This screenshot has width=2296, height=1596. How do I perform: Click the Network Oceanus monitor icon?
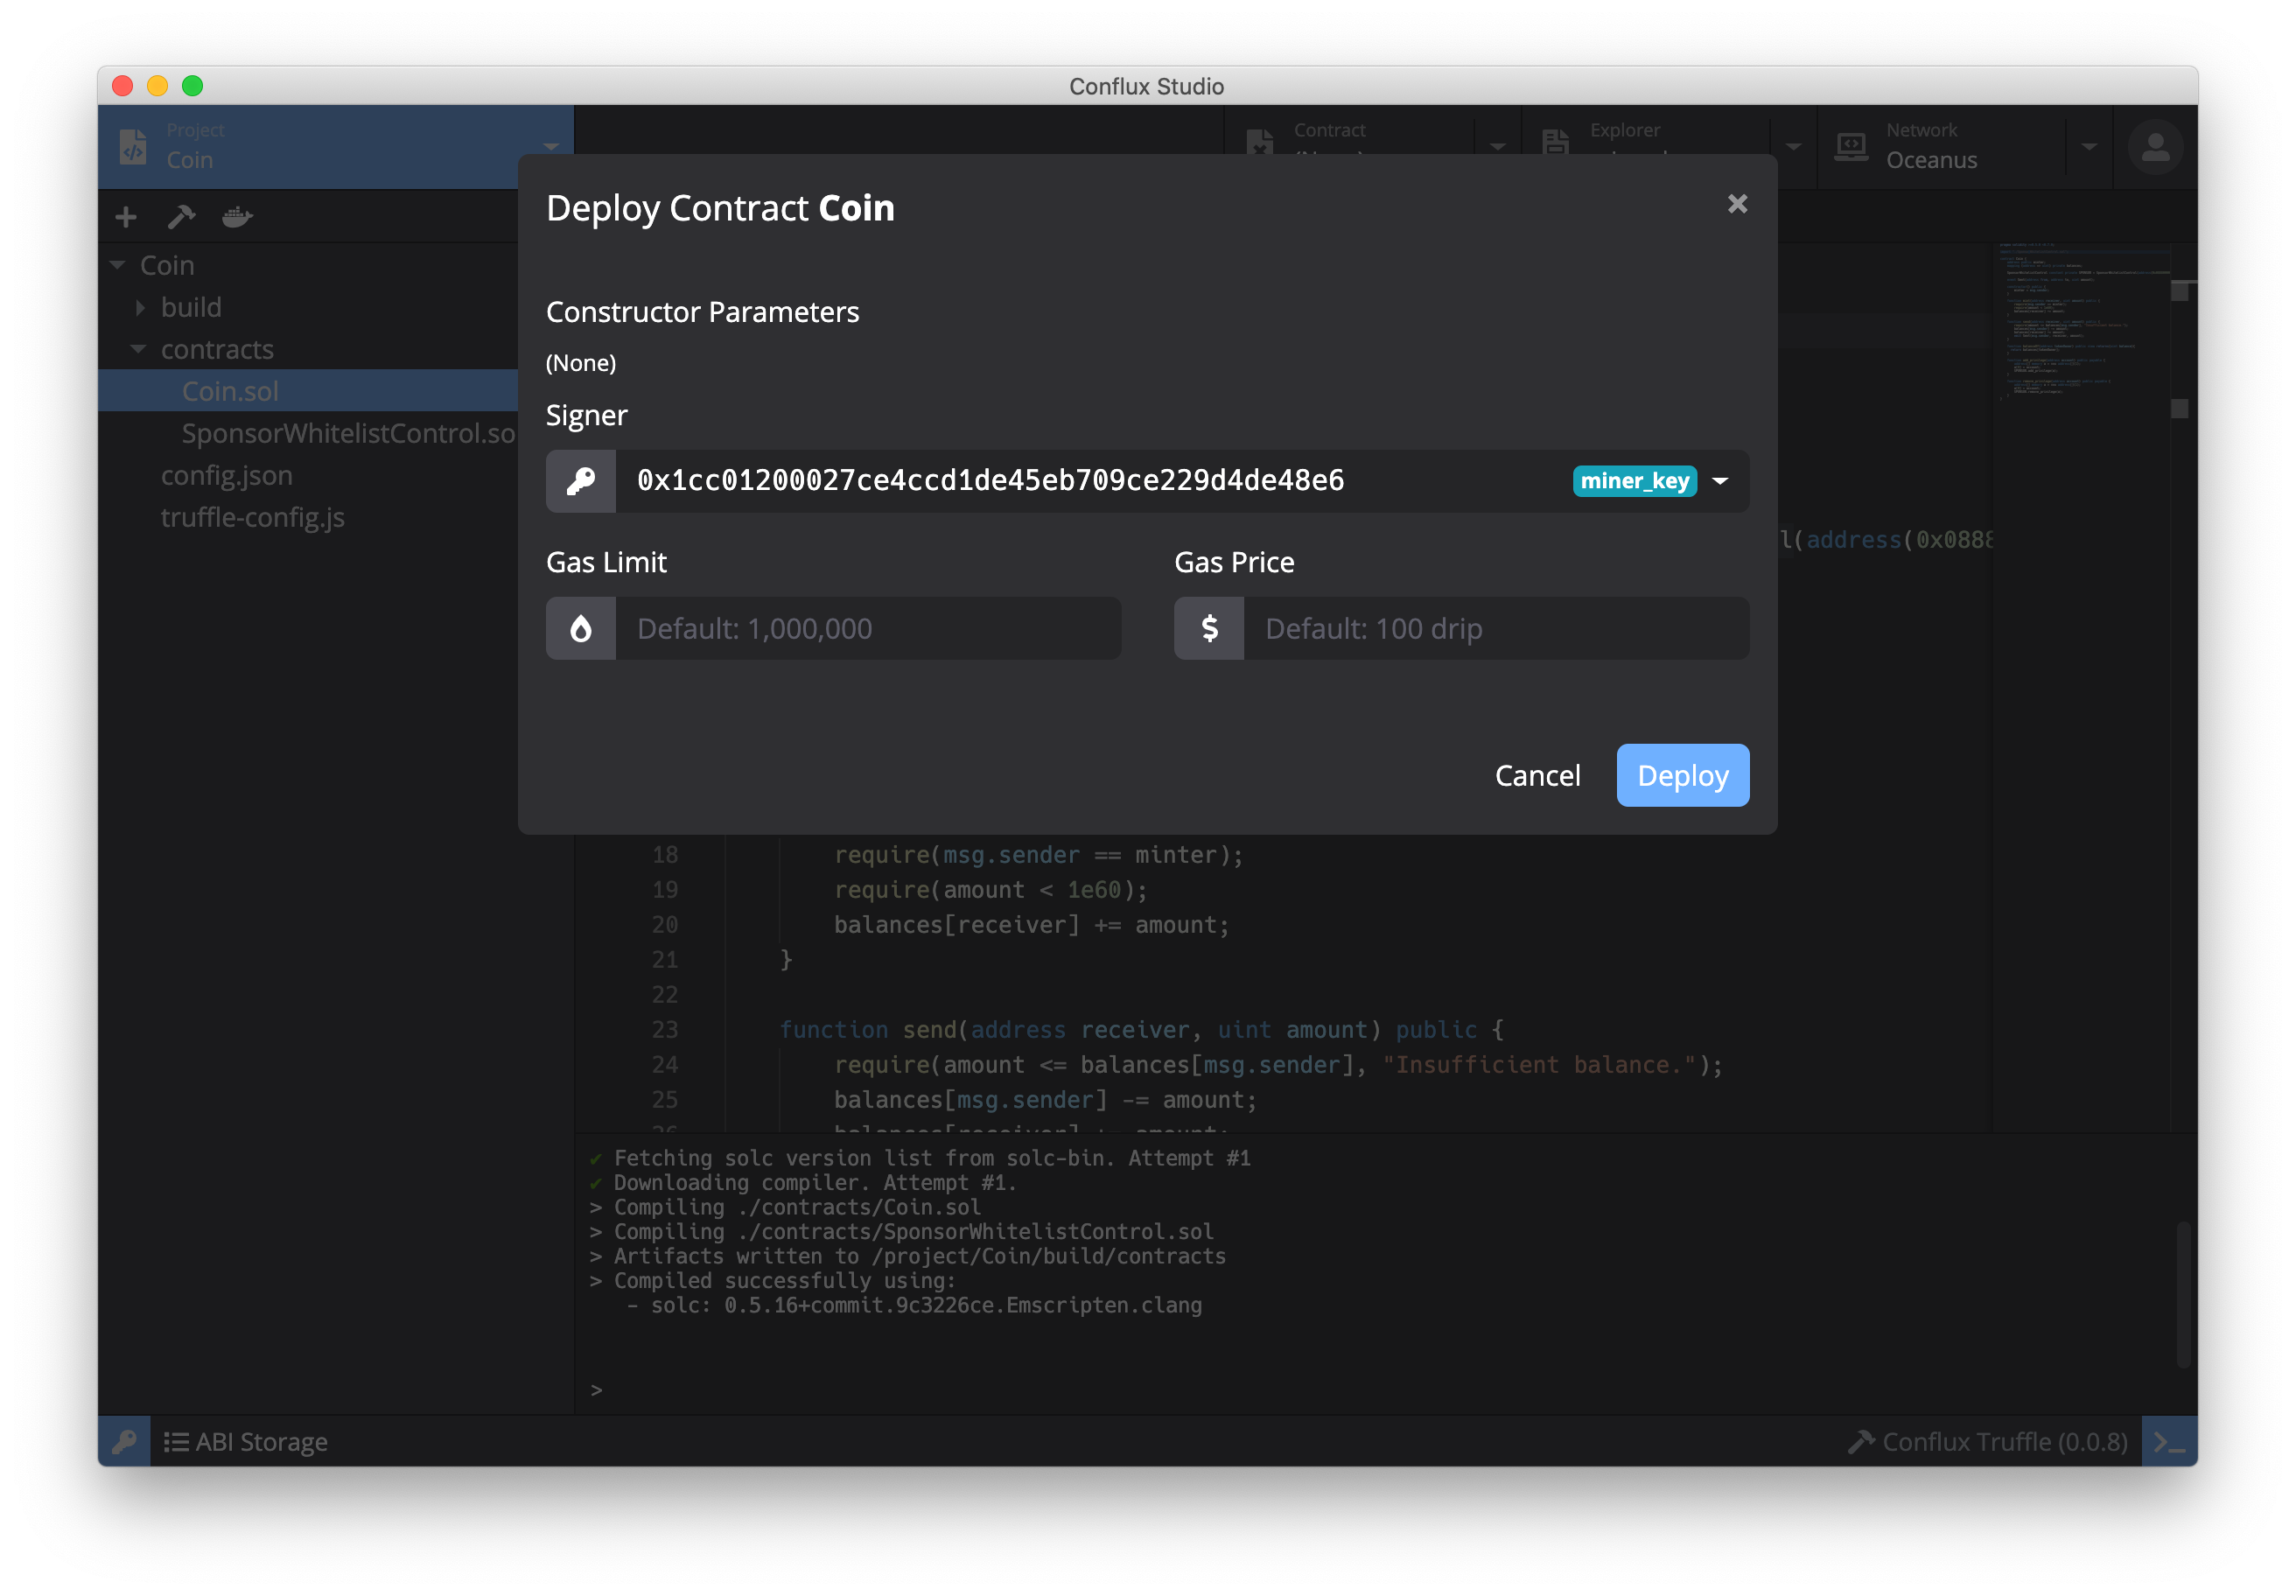point(1851,147)
